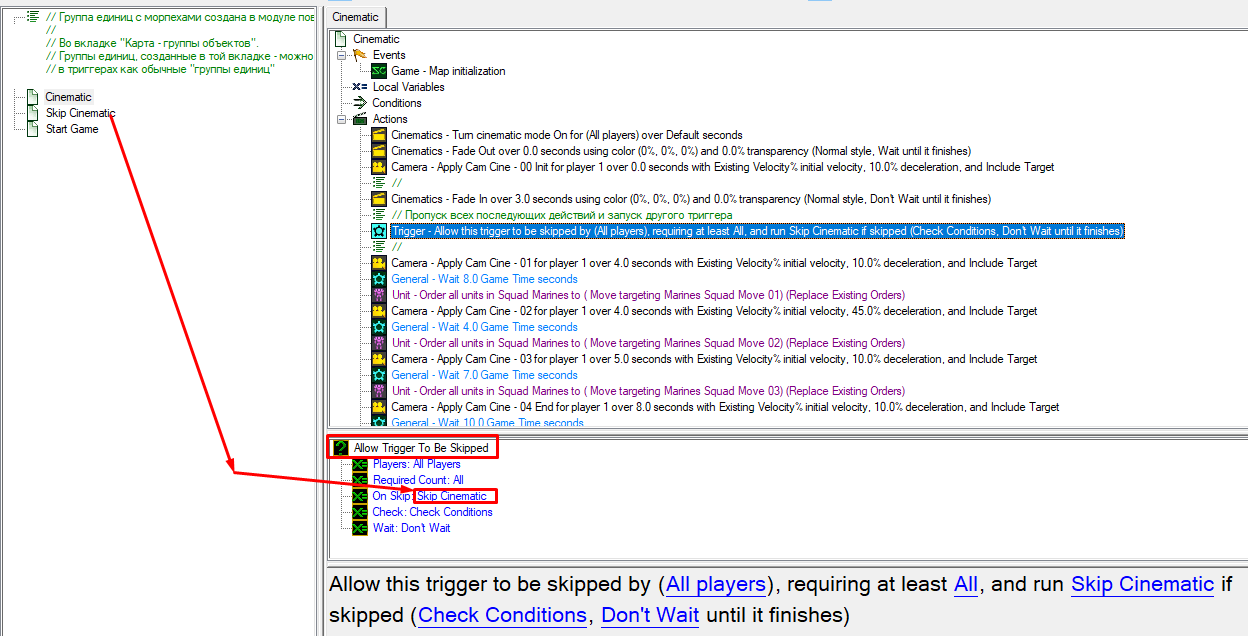The width and height of the screenshot is (1248, 636).
Task: Select the Cinematic trigger in left list
Action: [68, 97]
